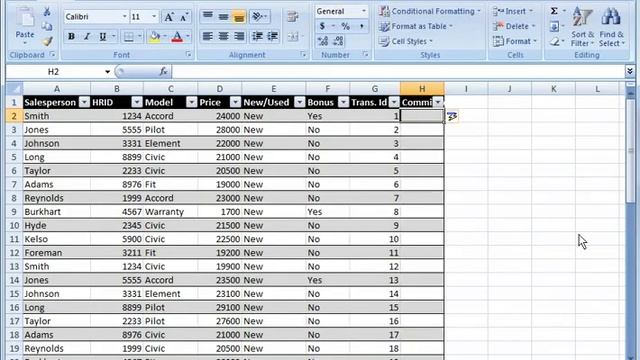640x360 pixels.
Task: Click the Insert Function fx button
Action: 163,72
